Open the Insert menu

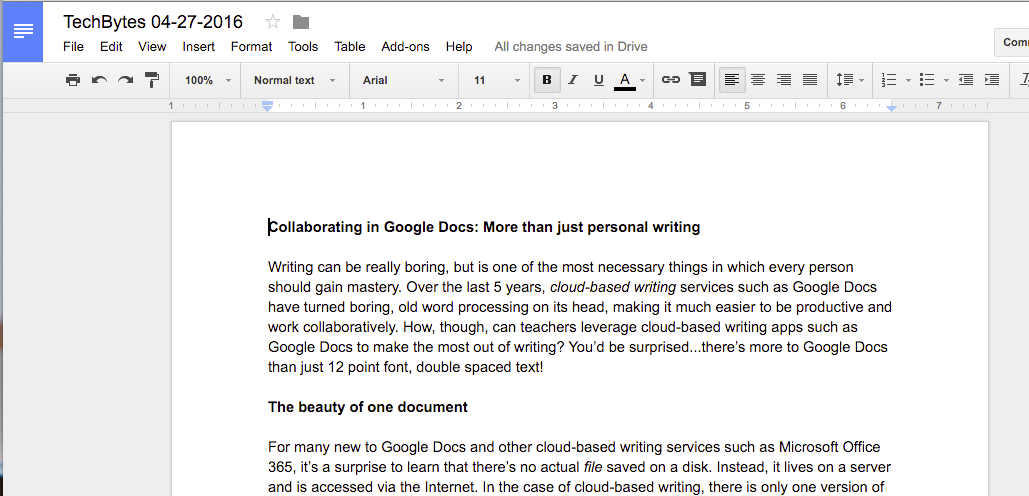pyautogui.click(x=199, y=47)
